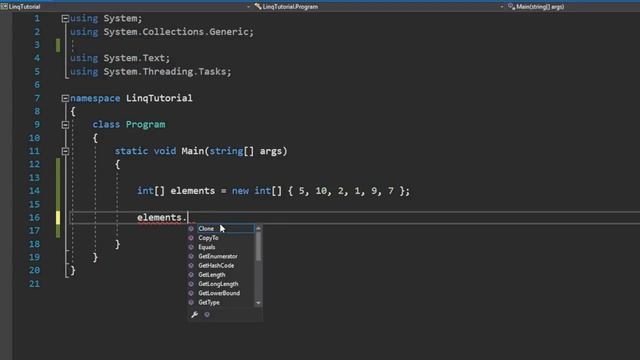Click the 'Program' class name on line 9
The image size is (640, 360).
click(145, 124)
